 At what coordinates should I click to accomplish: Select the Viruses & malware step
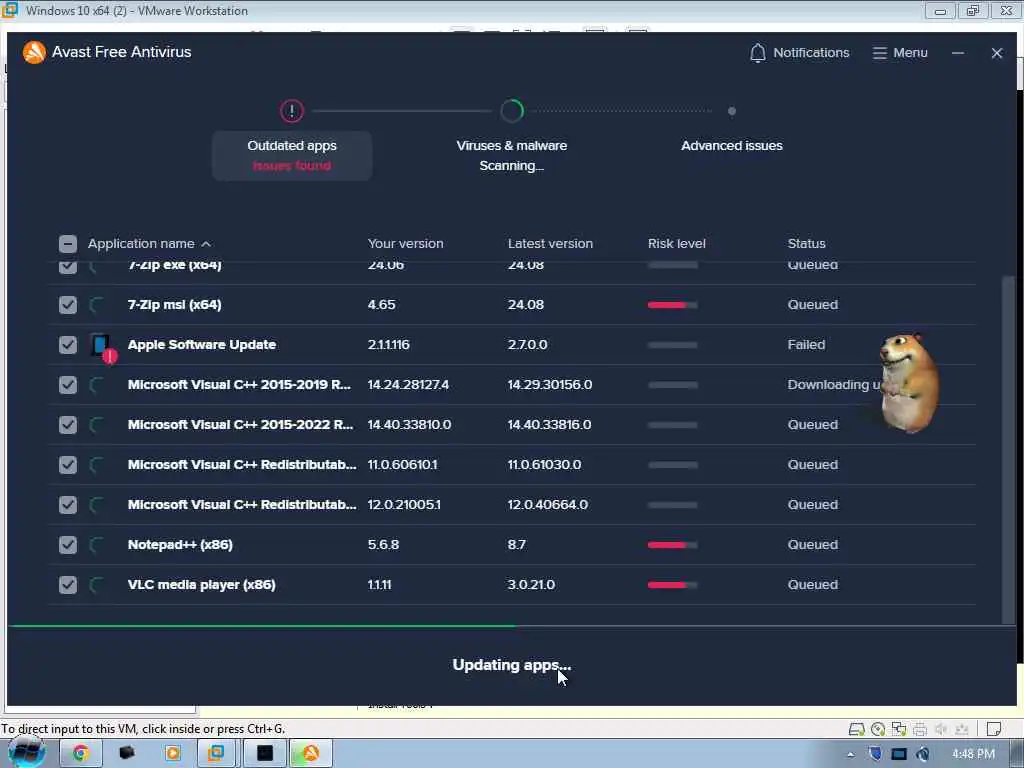click(x=511, y=155)
